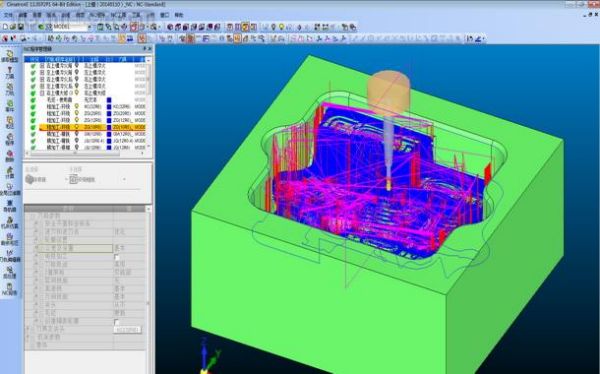This screenshot has height=374, width=600.
Task: Click green check status of 毛坯 stock row
Action: coord(33,100)
